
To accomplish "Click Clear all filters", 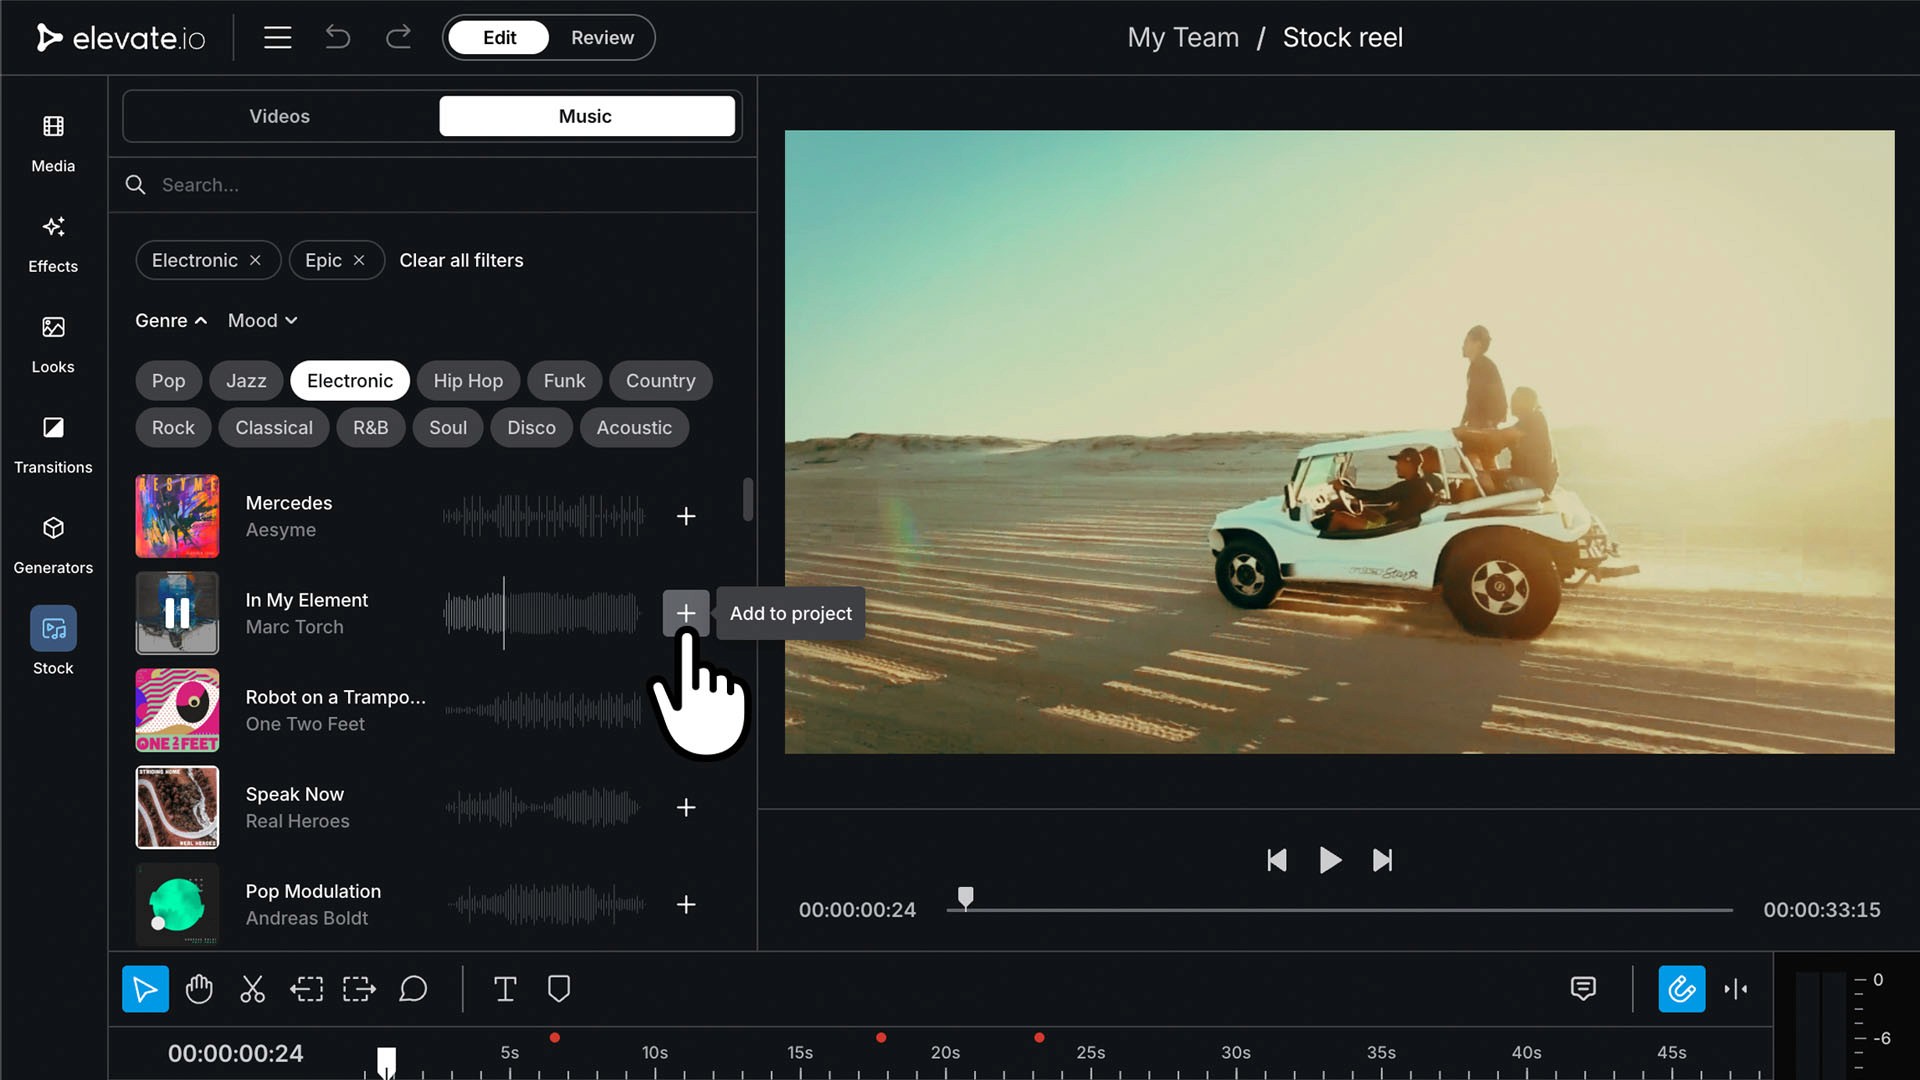I will pos(461,260).
